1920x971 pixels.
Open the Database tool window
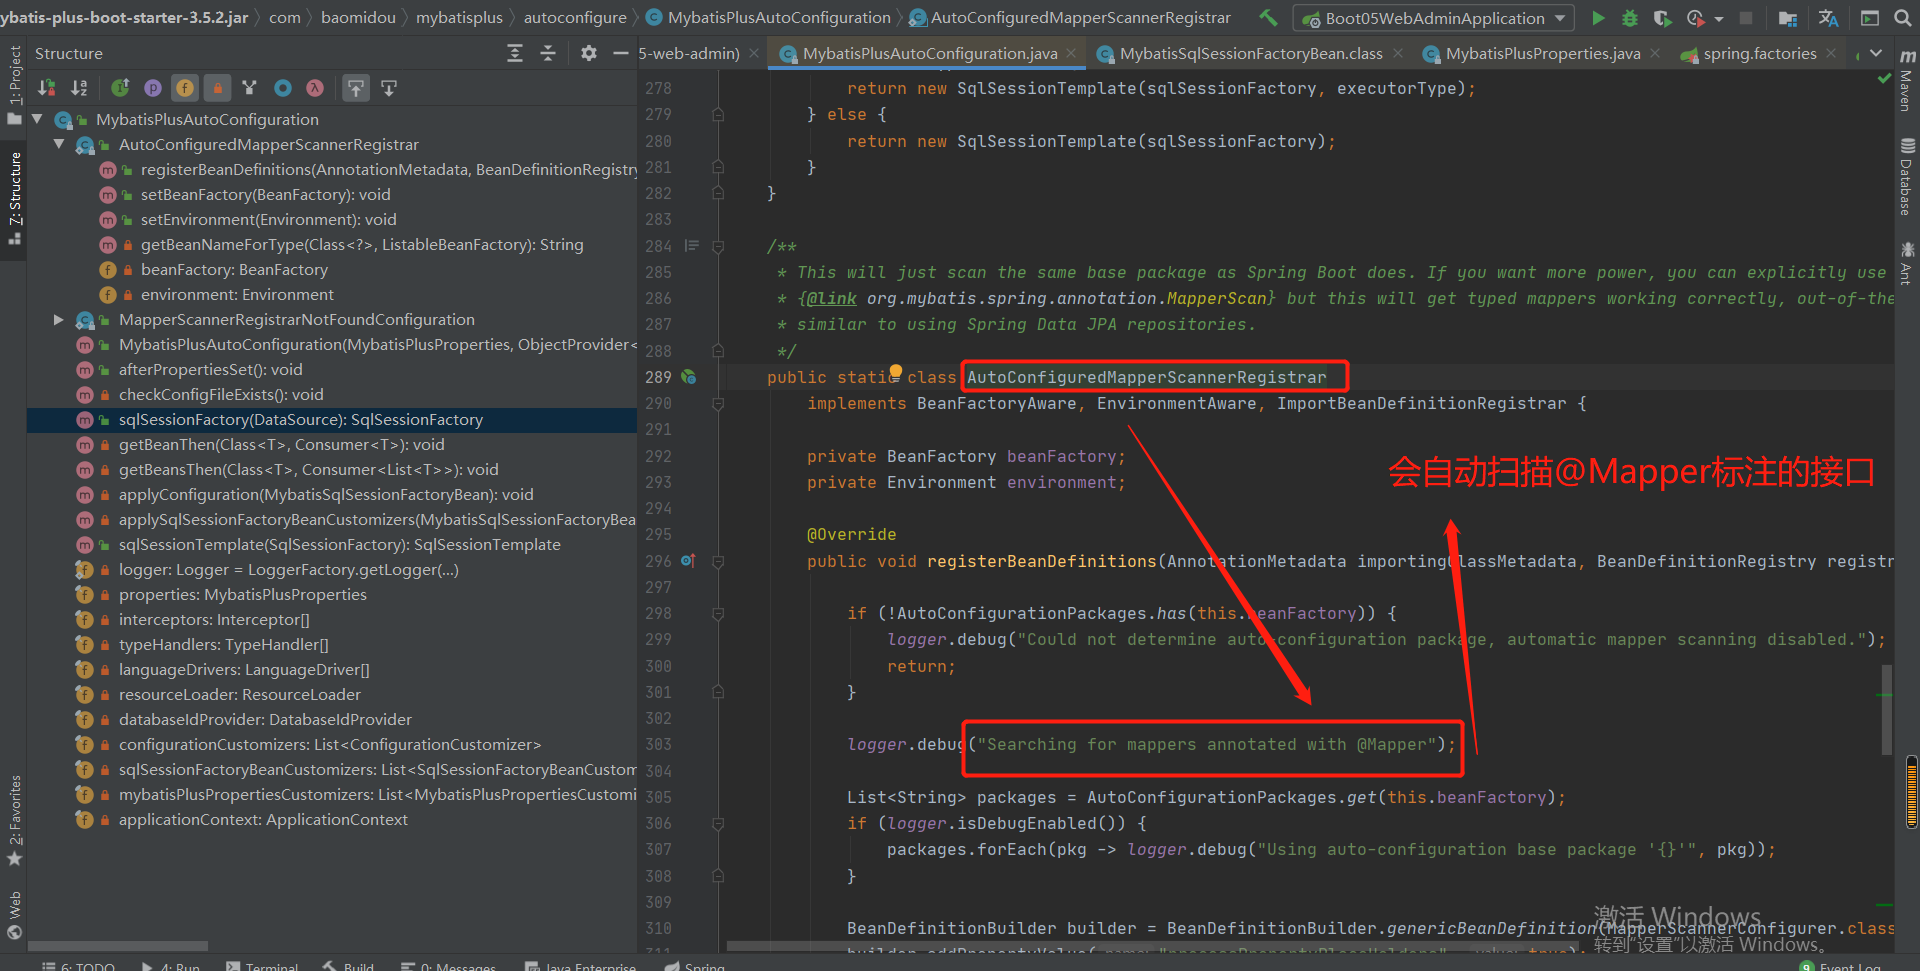point(1906,177)
